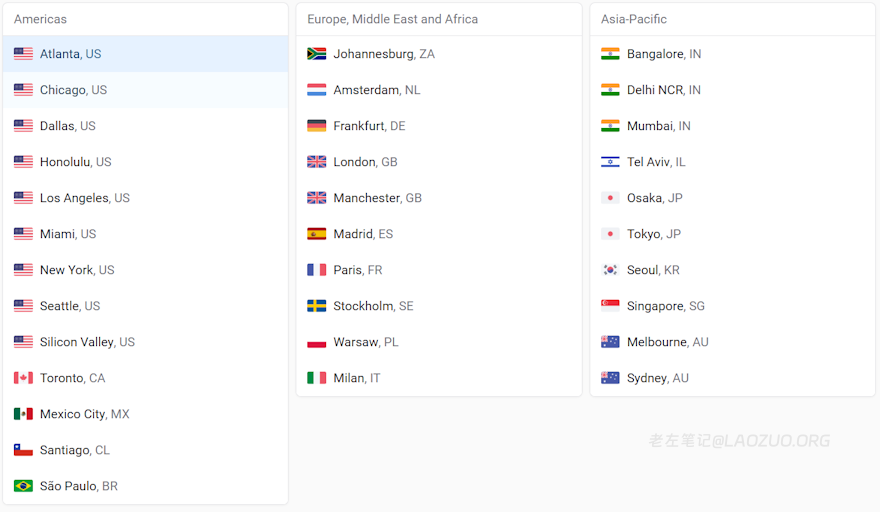The width and height of the screenshot is (880, 512).
Task: Choose Sydney, AU from Asia-Pacific
Action: coord(732,378)
